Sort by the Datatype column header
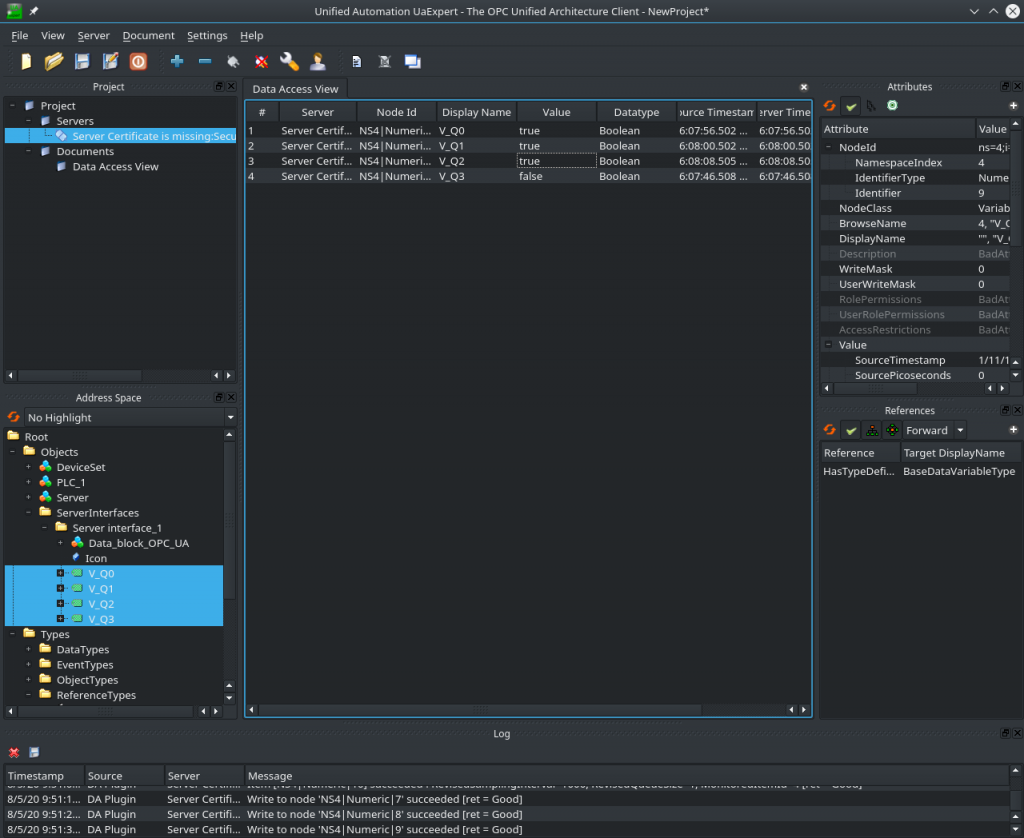Screen dimensions: 1024x838 pos(636,112)
